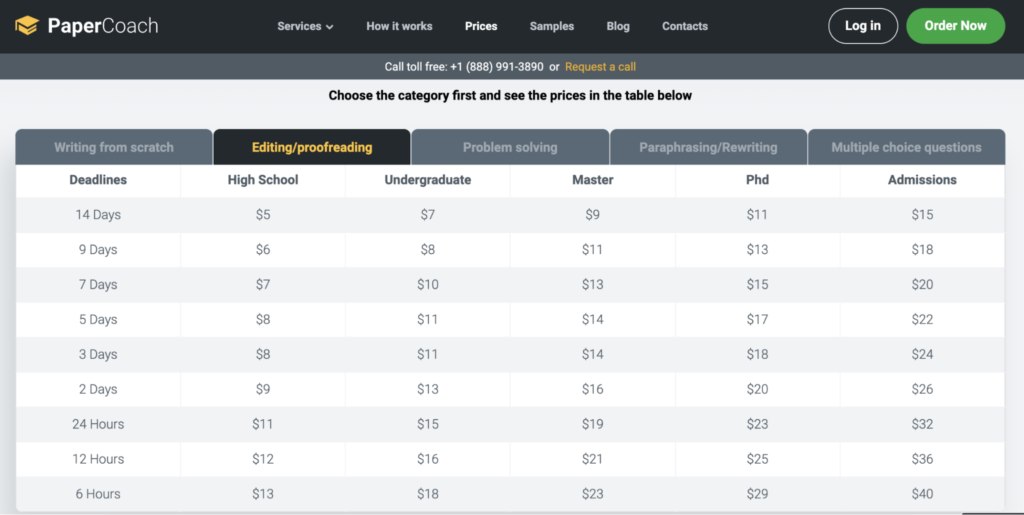The height and width of the screenshot is (515, 1024).
Task: Switch to the Problem solving tab
Action: [x=510, y=147]
